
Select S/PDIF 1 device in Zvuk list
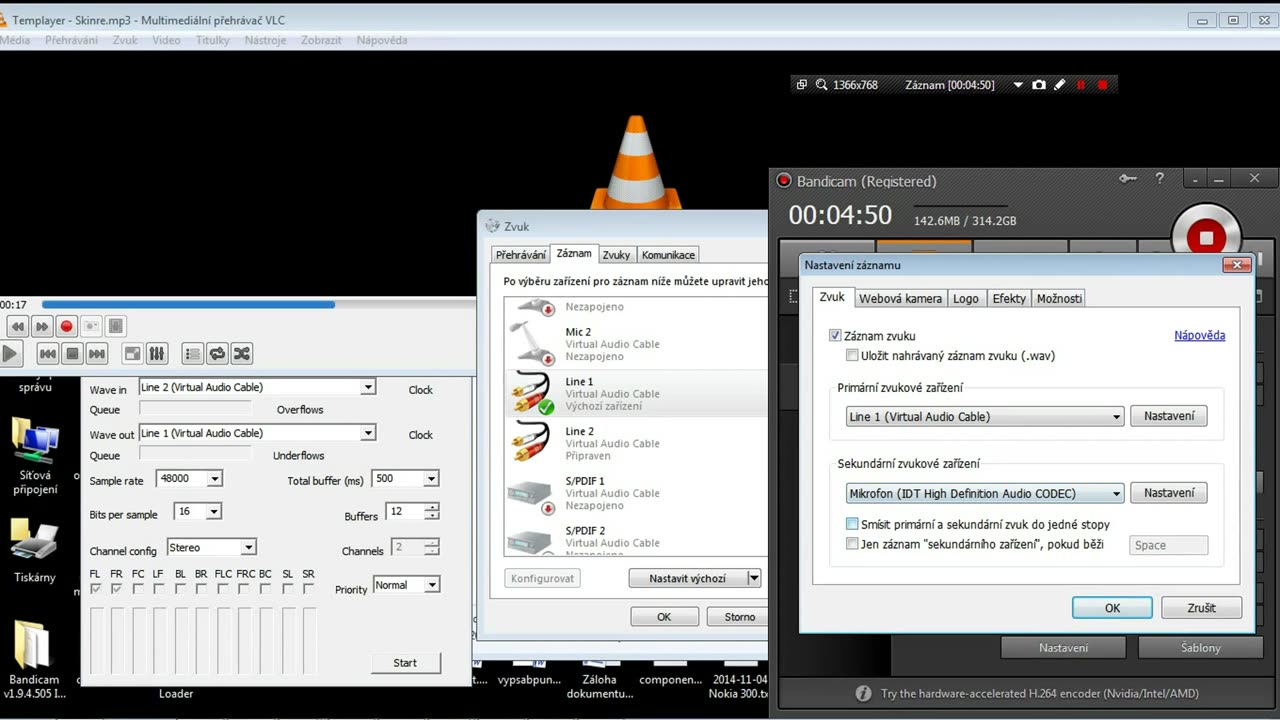point(636,493)
